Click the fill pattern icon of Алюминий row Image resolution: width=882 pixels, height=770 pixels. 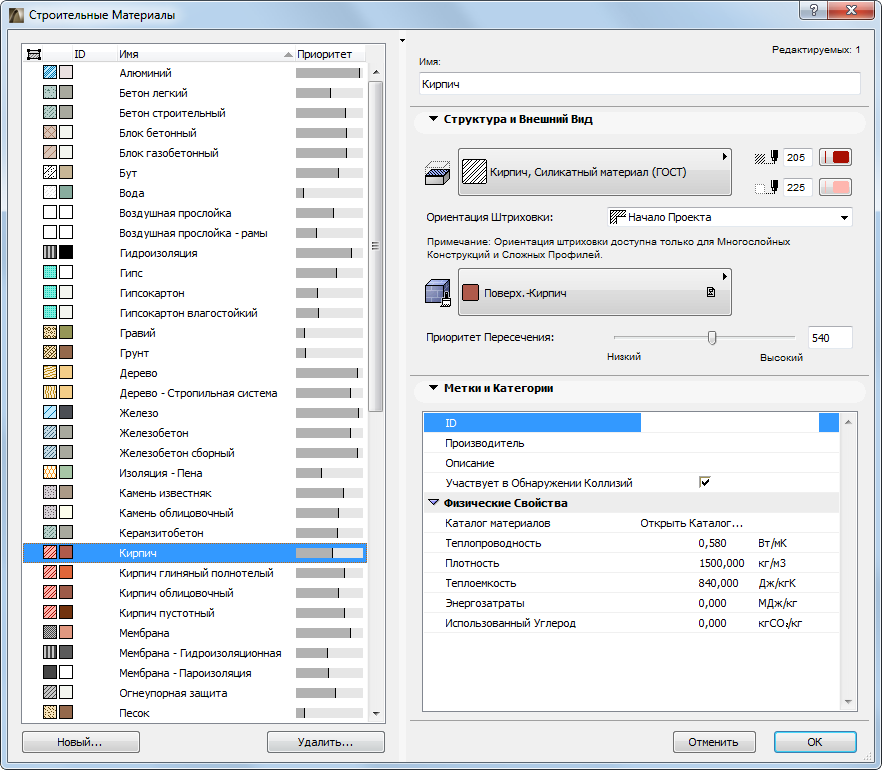click(x=50, y=72)
